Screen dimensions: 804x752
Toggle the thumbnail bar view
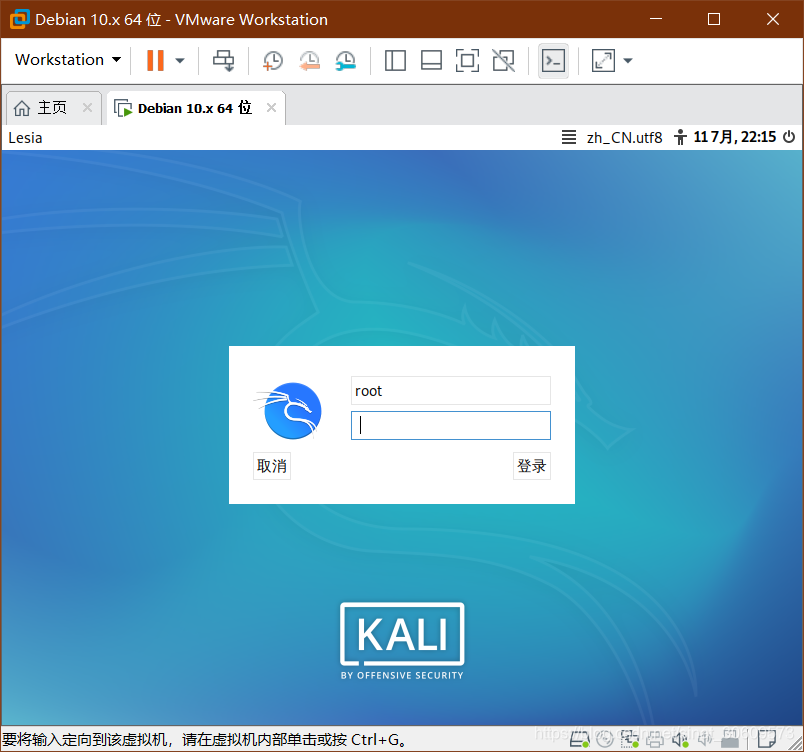(431, 60)
